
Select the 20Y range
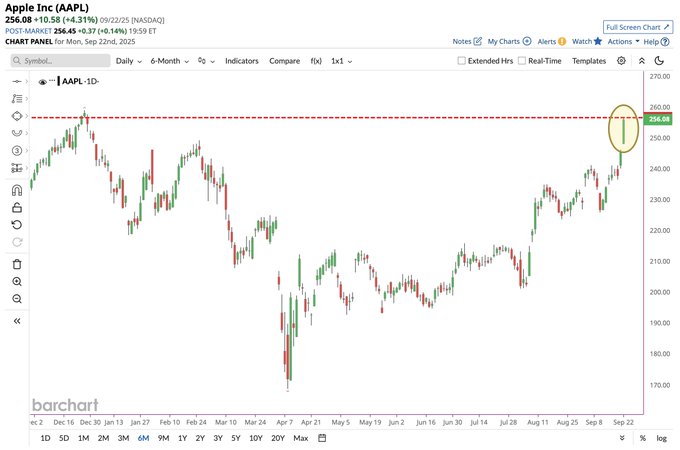point(278,438)
